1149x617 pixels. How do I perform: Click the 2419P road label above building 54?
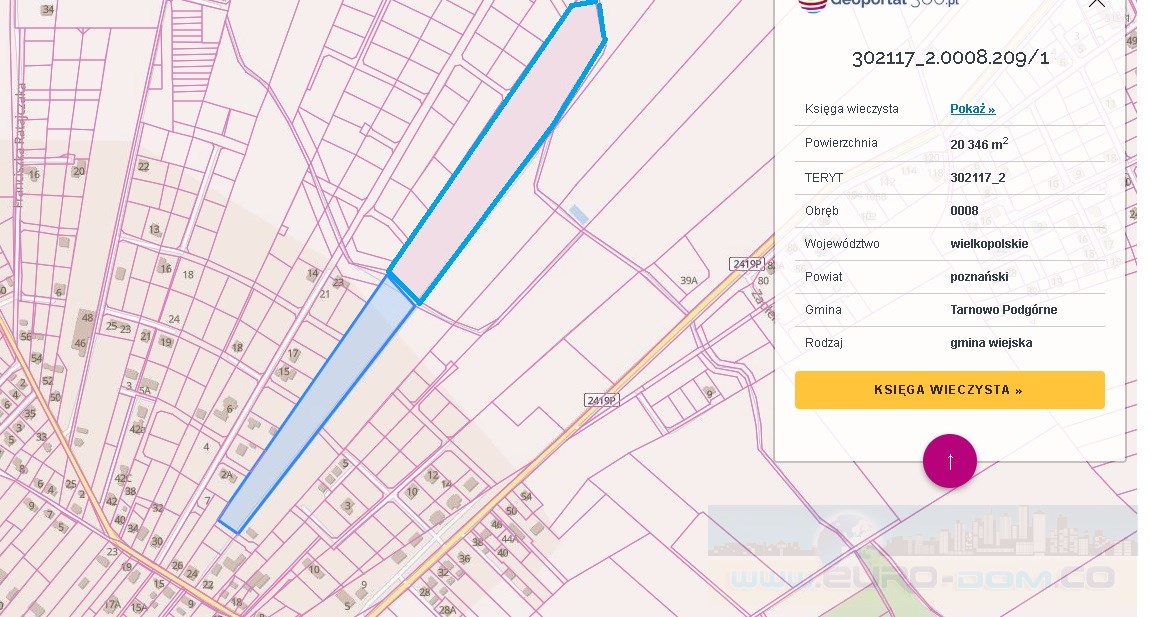coord(602,400)
